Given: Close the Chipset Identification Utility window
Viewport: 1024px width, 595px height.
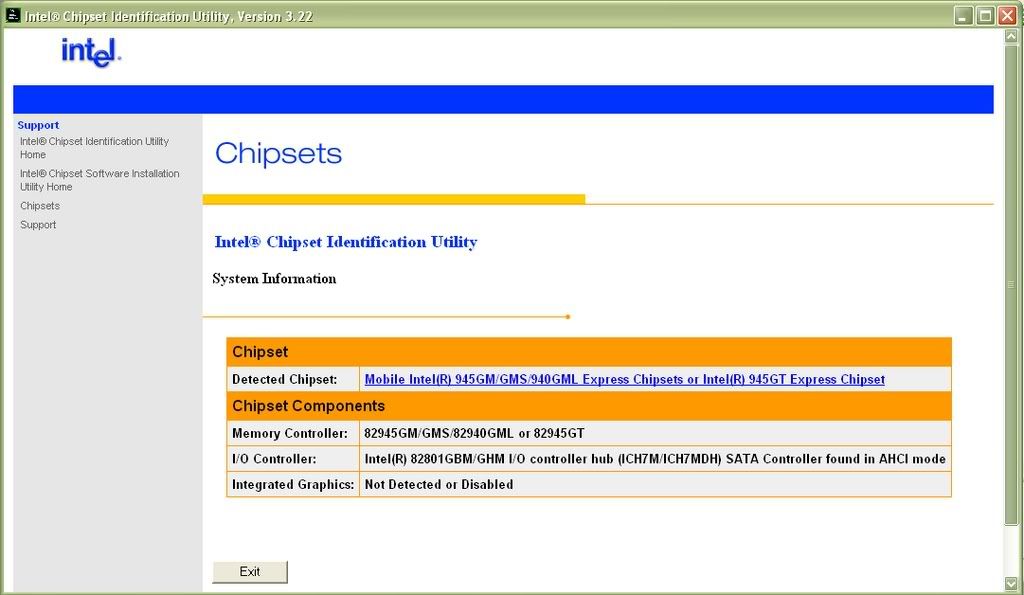Looking at the screenshot, I should click(x=1007, y=15).
